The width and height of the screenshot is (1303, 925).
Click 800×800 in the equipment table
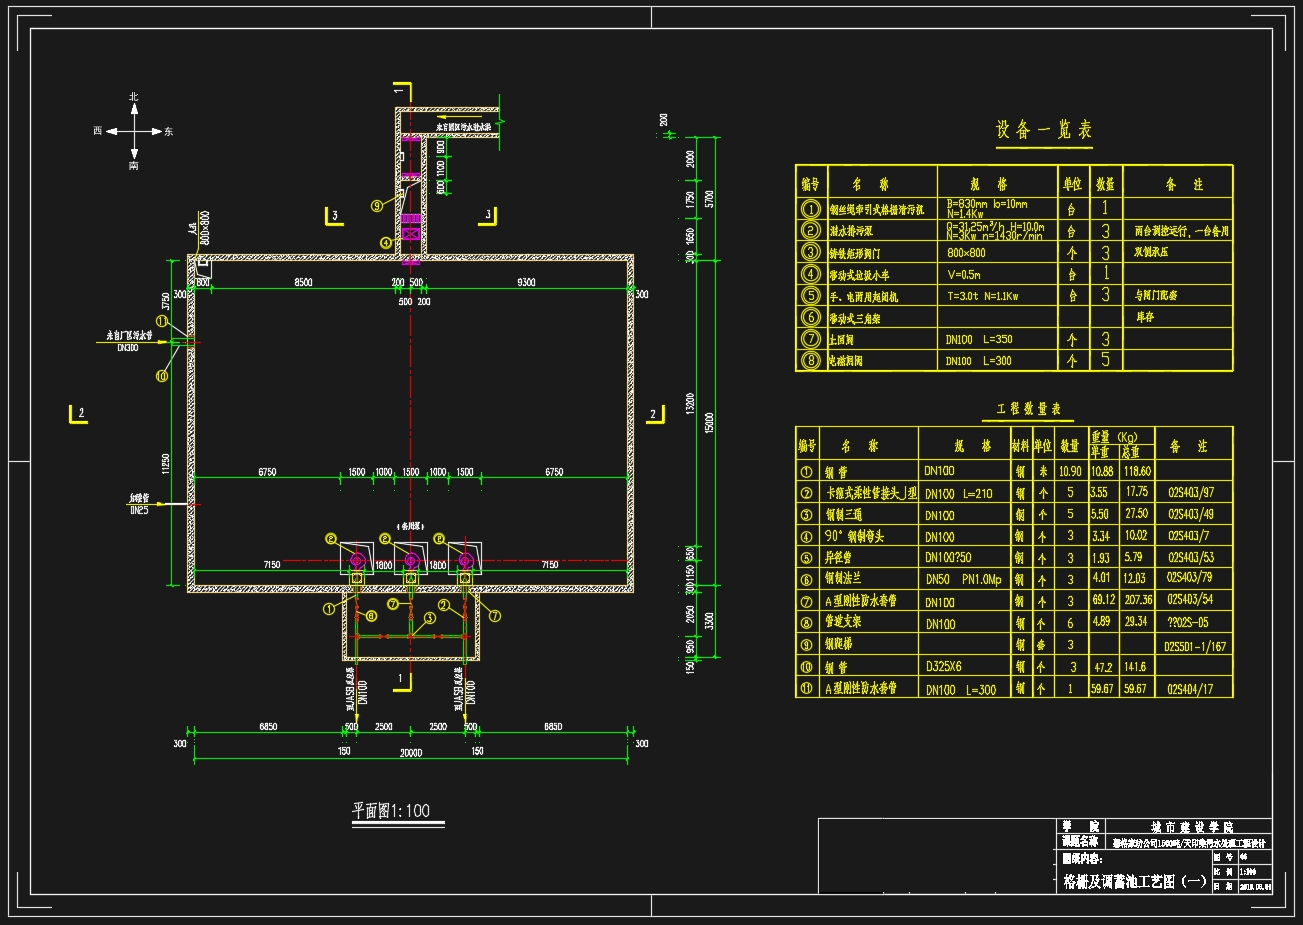[x=966, y=254]
